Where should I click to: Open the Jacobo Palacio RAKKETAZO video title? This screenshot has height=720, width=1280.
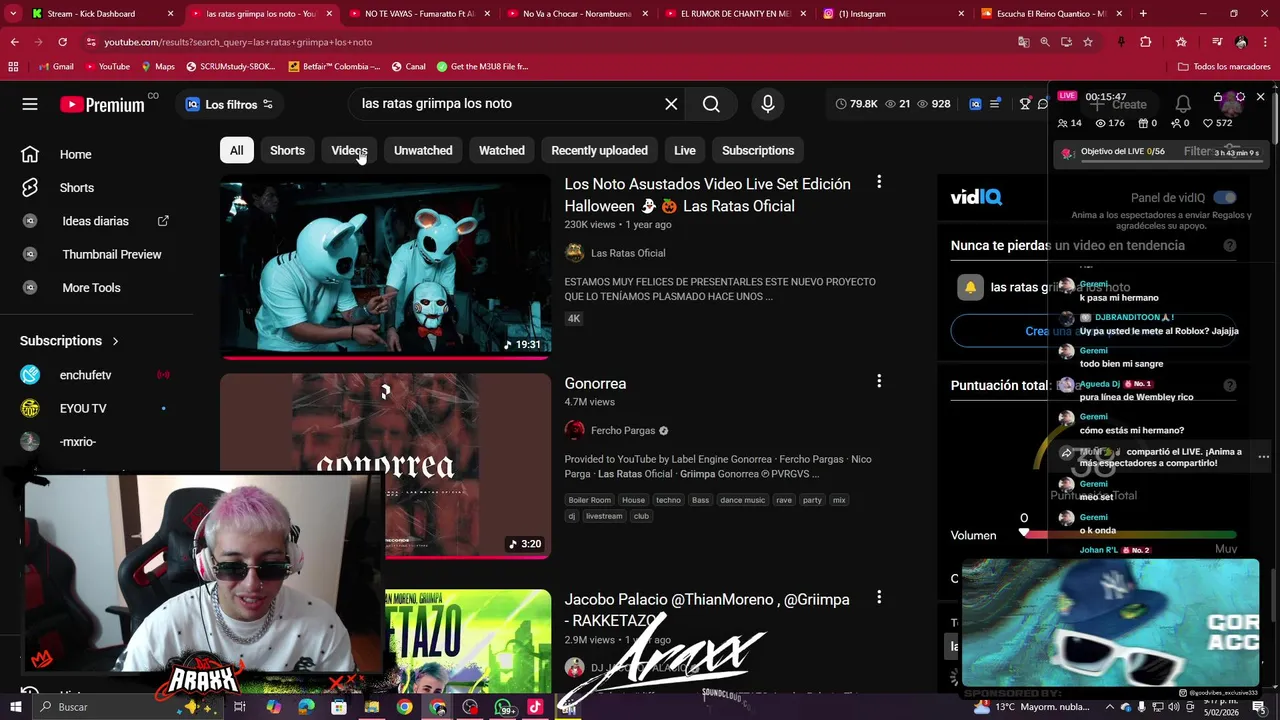point(707,610)
